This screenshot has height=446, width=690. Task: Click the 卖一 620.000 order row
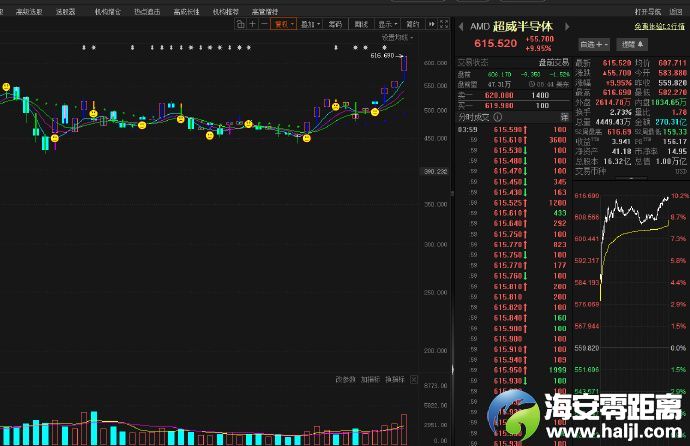(514, 95)
